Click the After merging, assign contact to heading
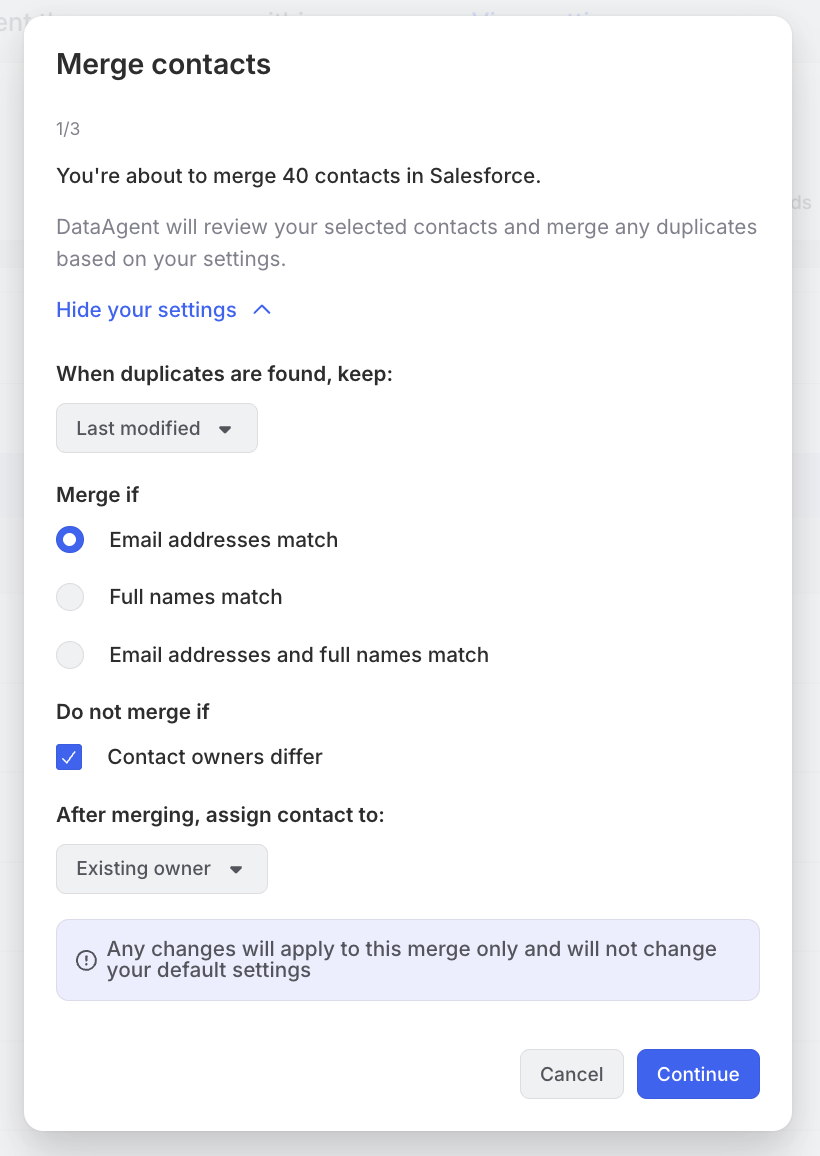Image resolution: width=820 pixels, height=1156 pixels. click(220, 815)
